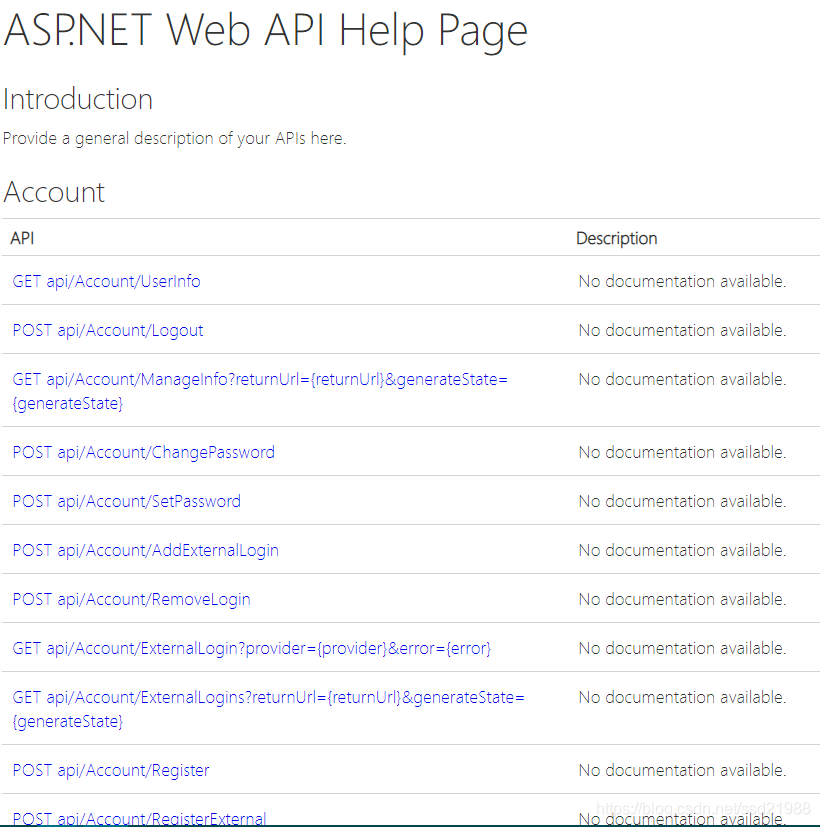Open the POST api/Account/SetPassword link
The image size is (820, 827).
point(127,501)
